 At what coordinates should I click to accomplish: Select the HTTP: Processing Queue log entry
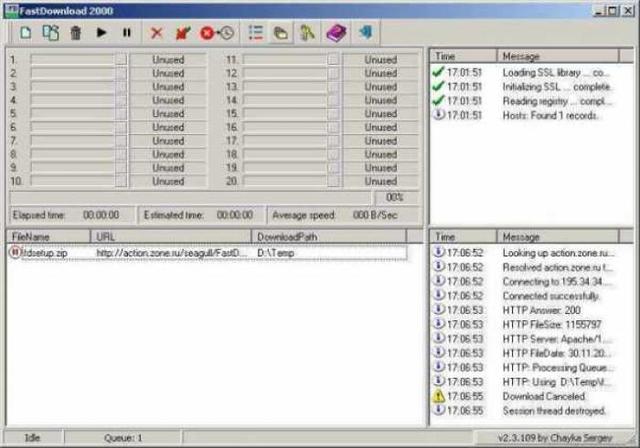click(x=524, y=367)
